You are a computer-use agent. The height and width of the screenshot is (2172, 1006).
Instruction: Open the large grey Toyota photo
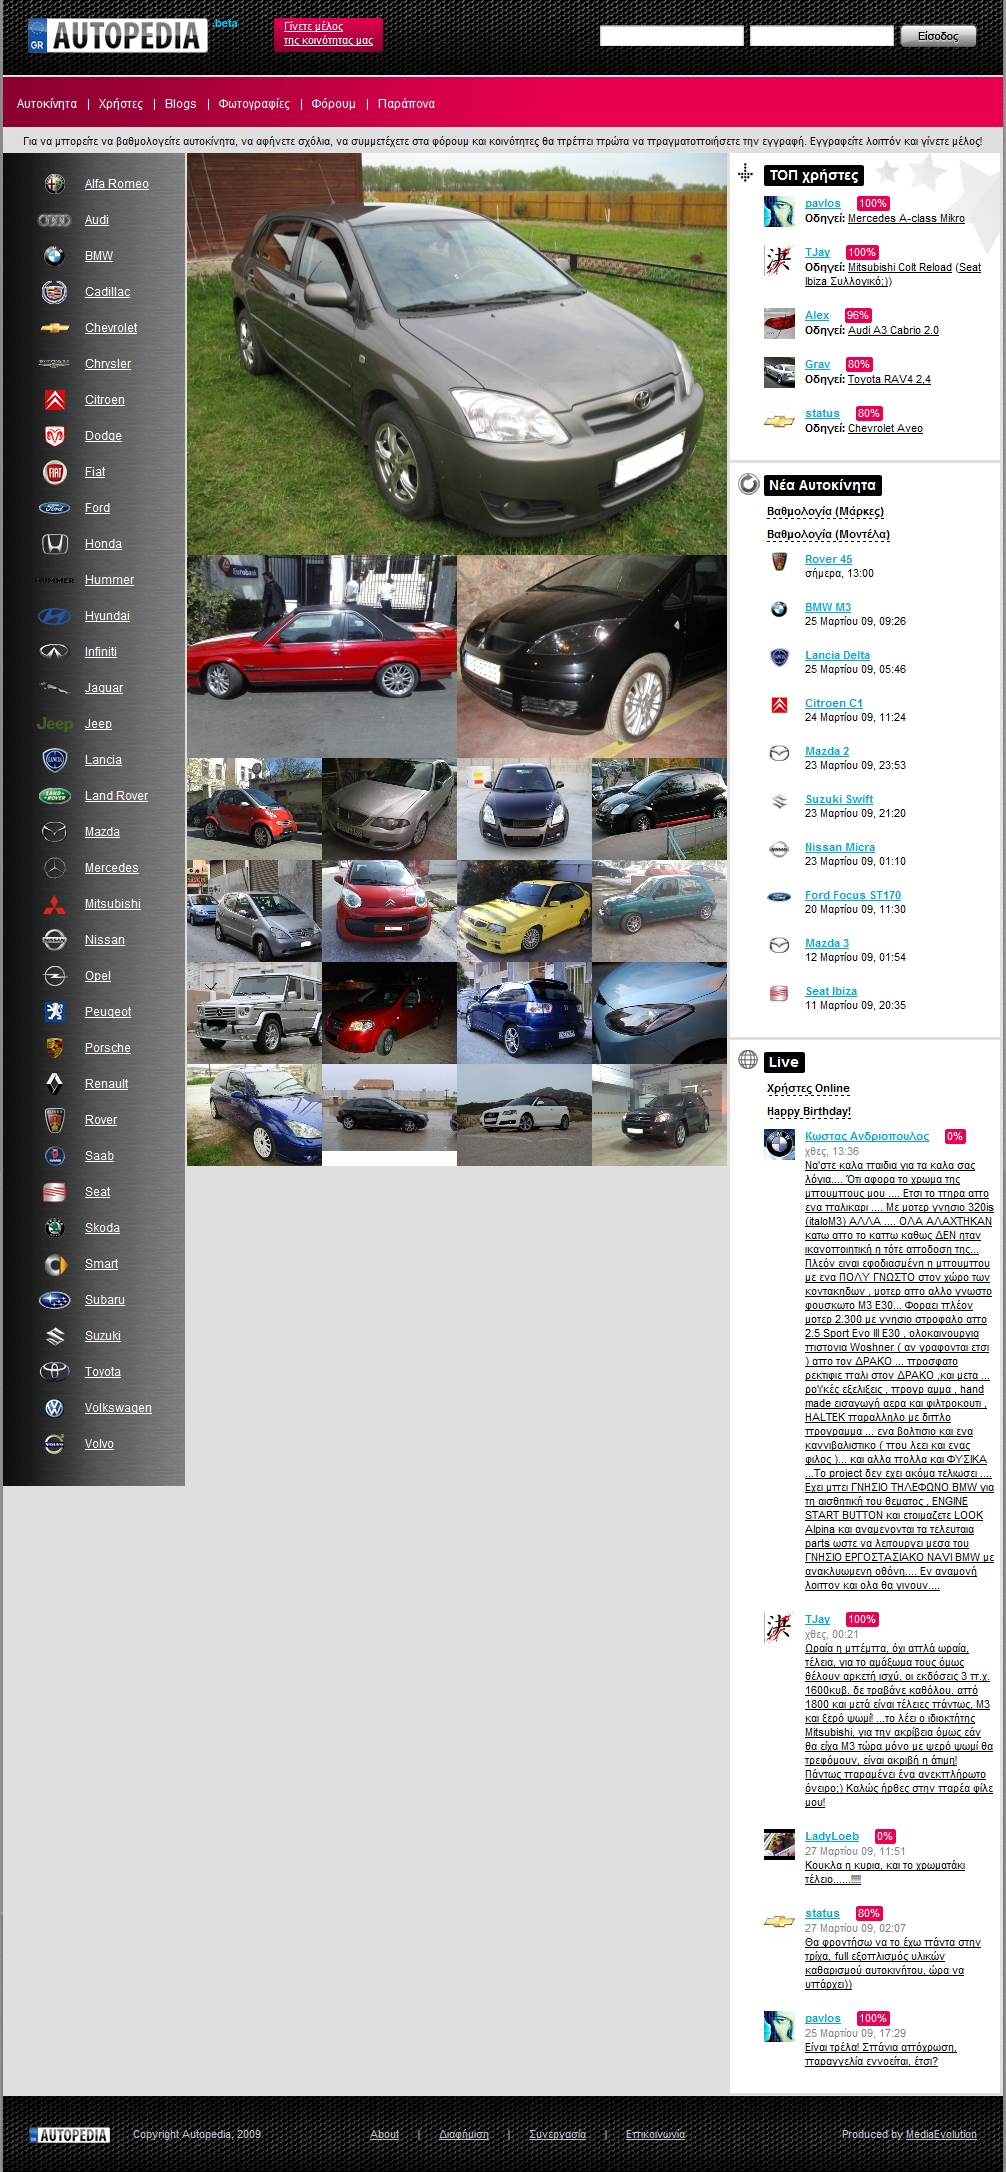click(x=457, y=354)
